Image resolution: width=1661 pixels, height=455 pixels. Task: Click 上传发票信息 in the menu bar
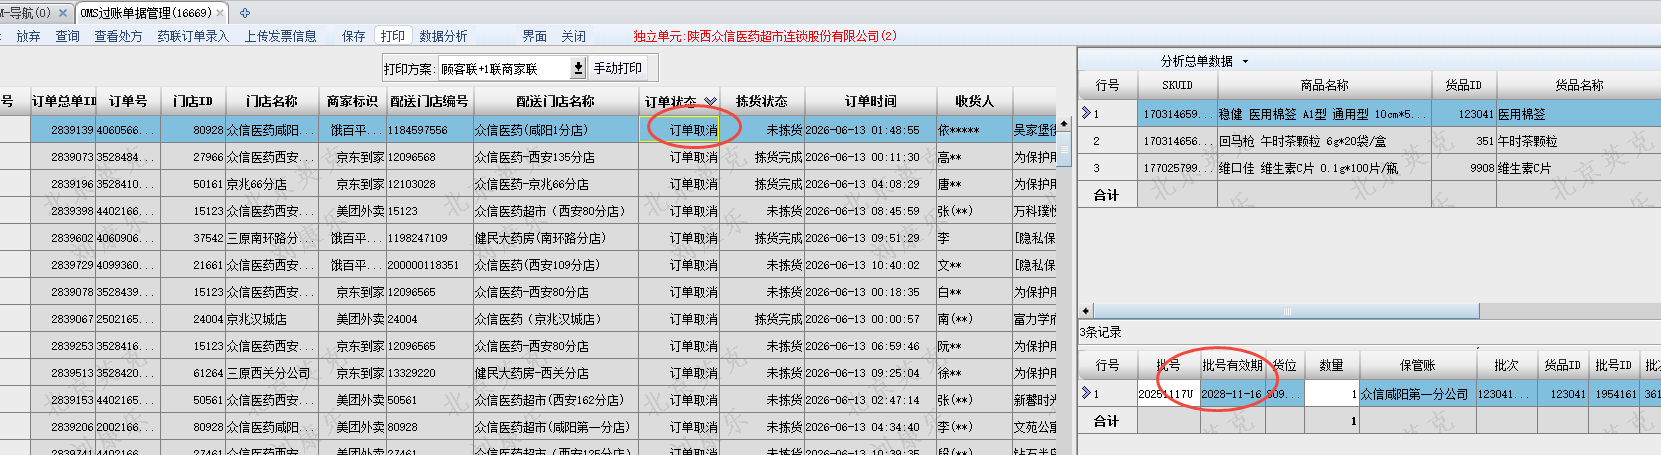[280, 36]
